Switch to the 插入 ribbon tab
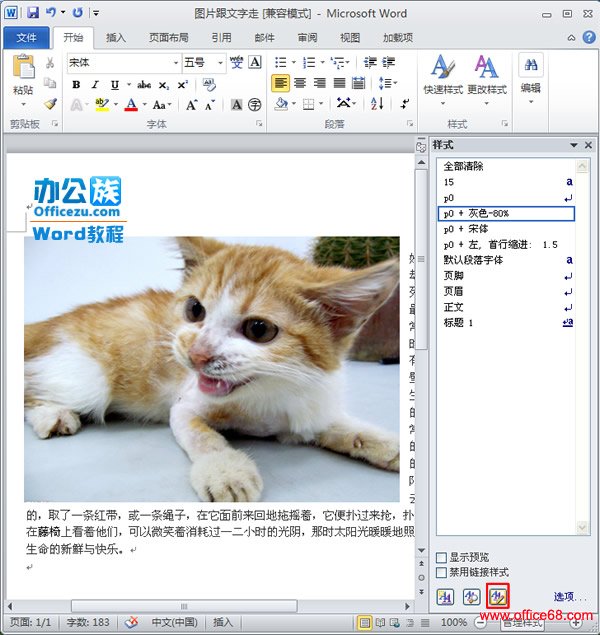This screenshot has width=600, height=635. coord(116,38)
